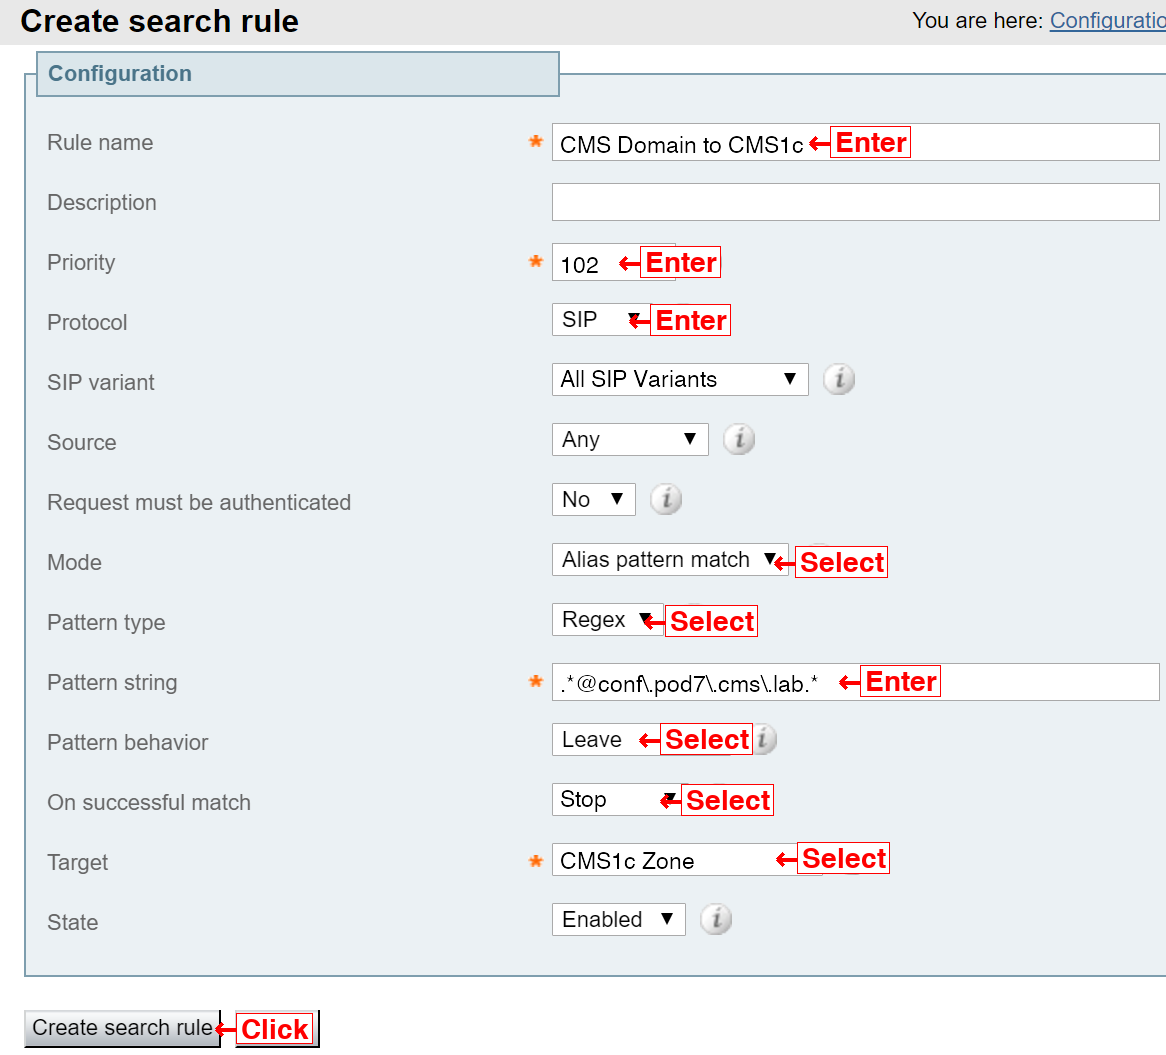
Task: Focus the Priority field showing 102
Action: tap(613, 262)
